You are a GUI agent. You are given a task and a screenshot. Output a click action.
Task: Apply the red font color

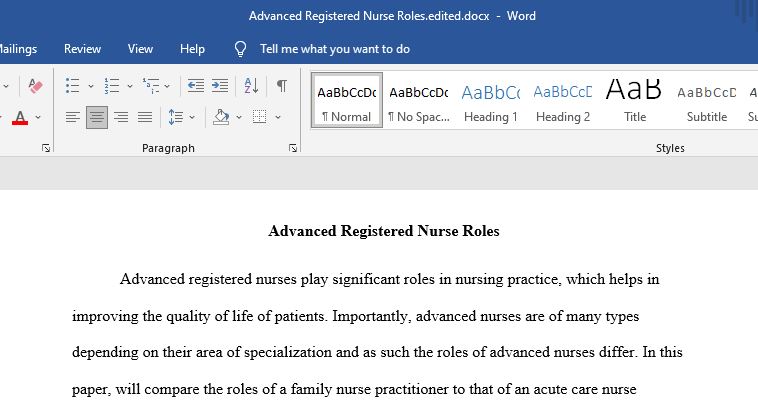point(20,117)
